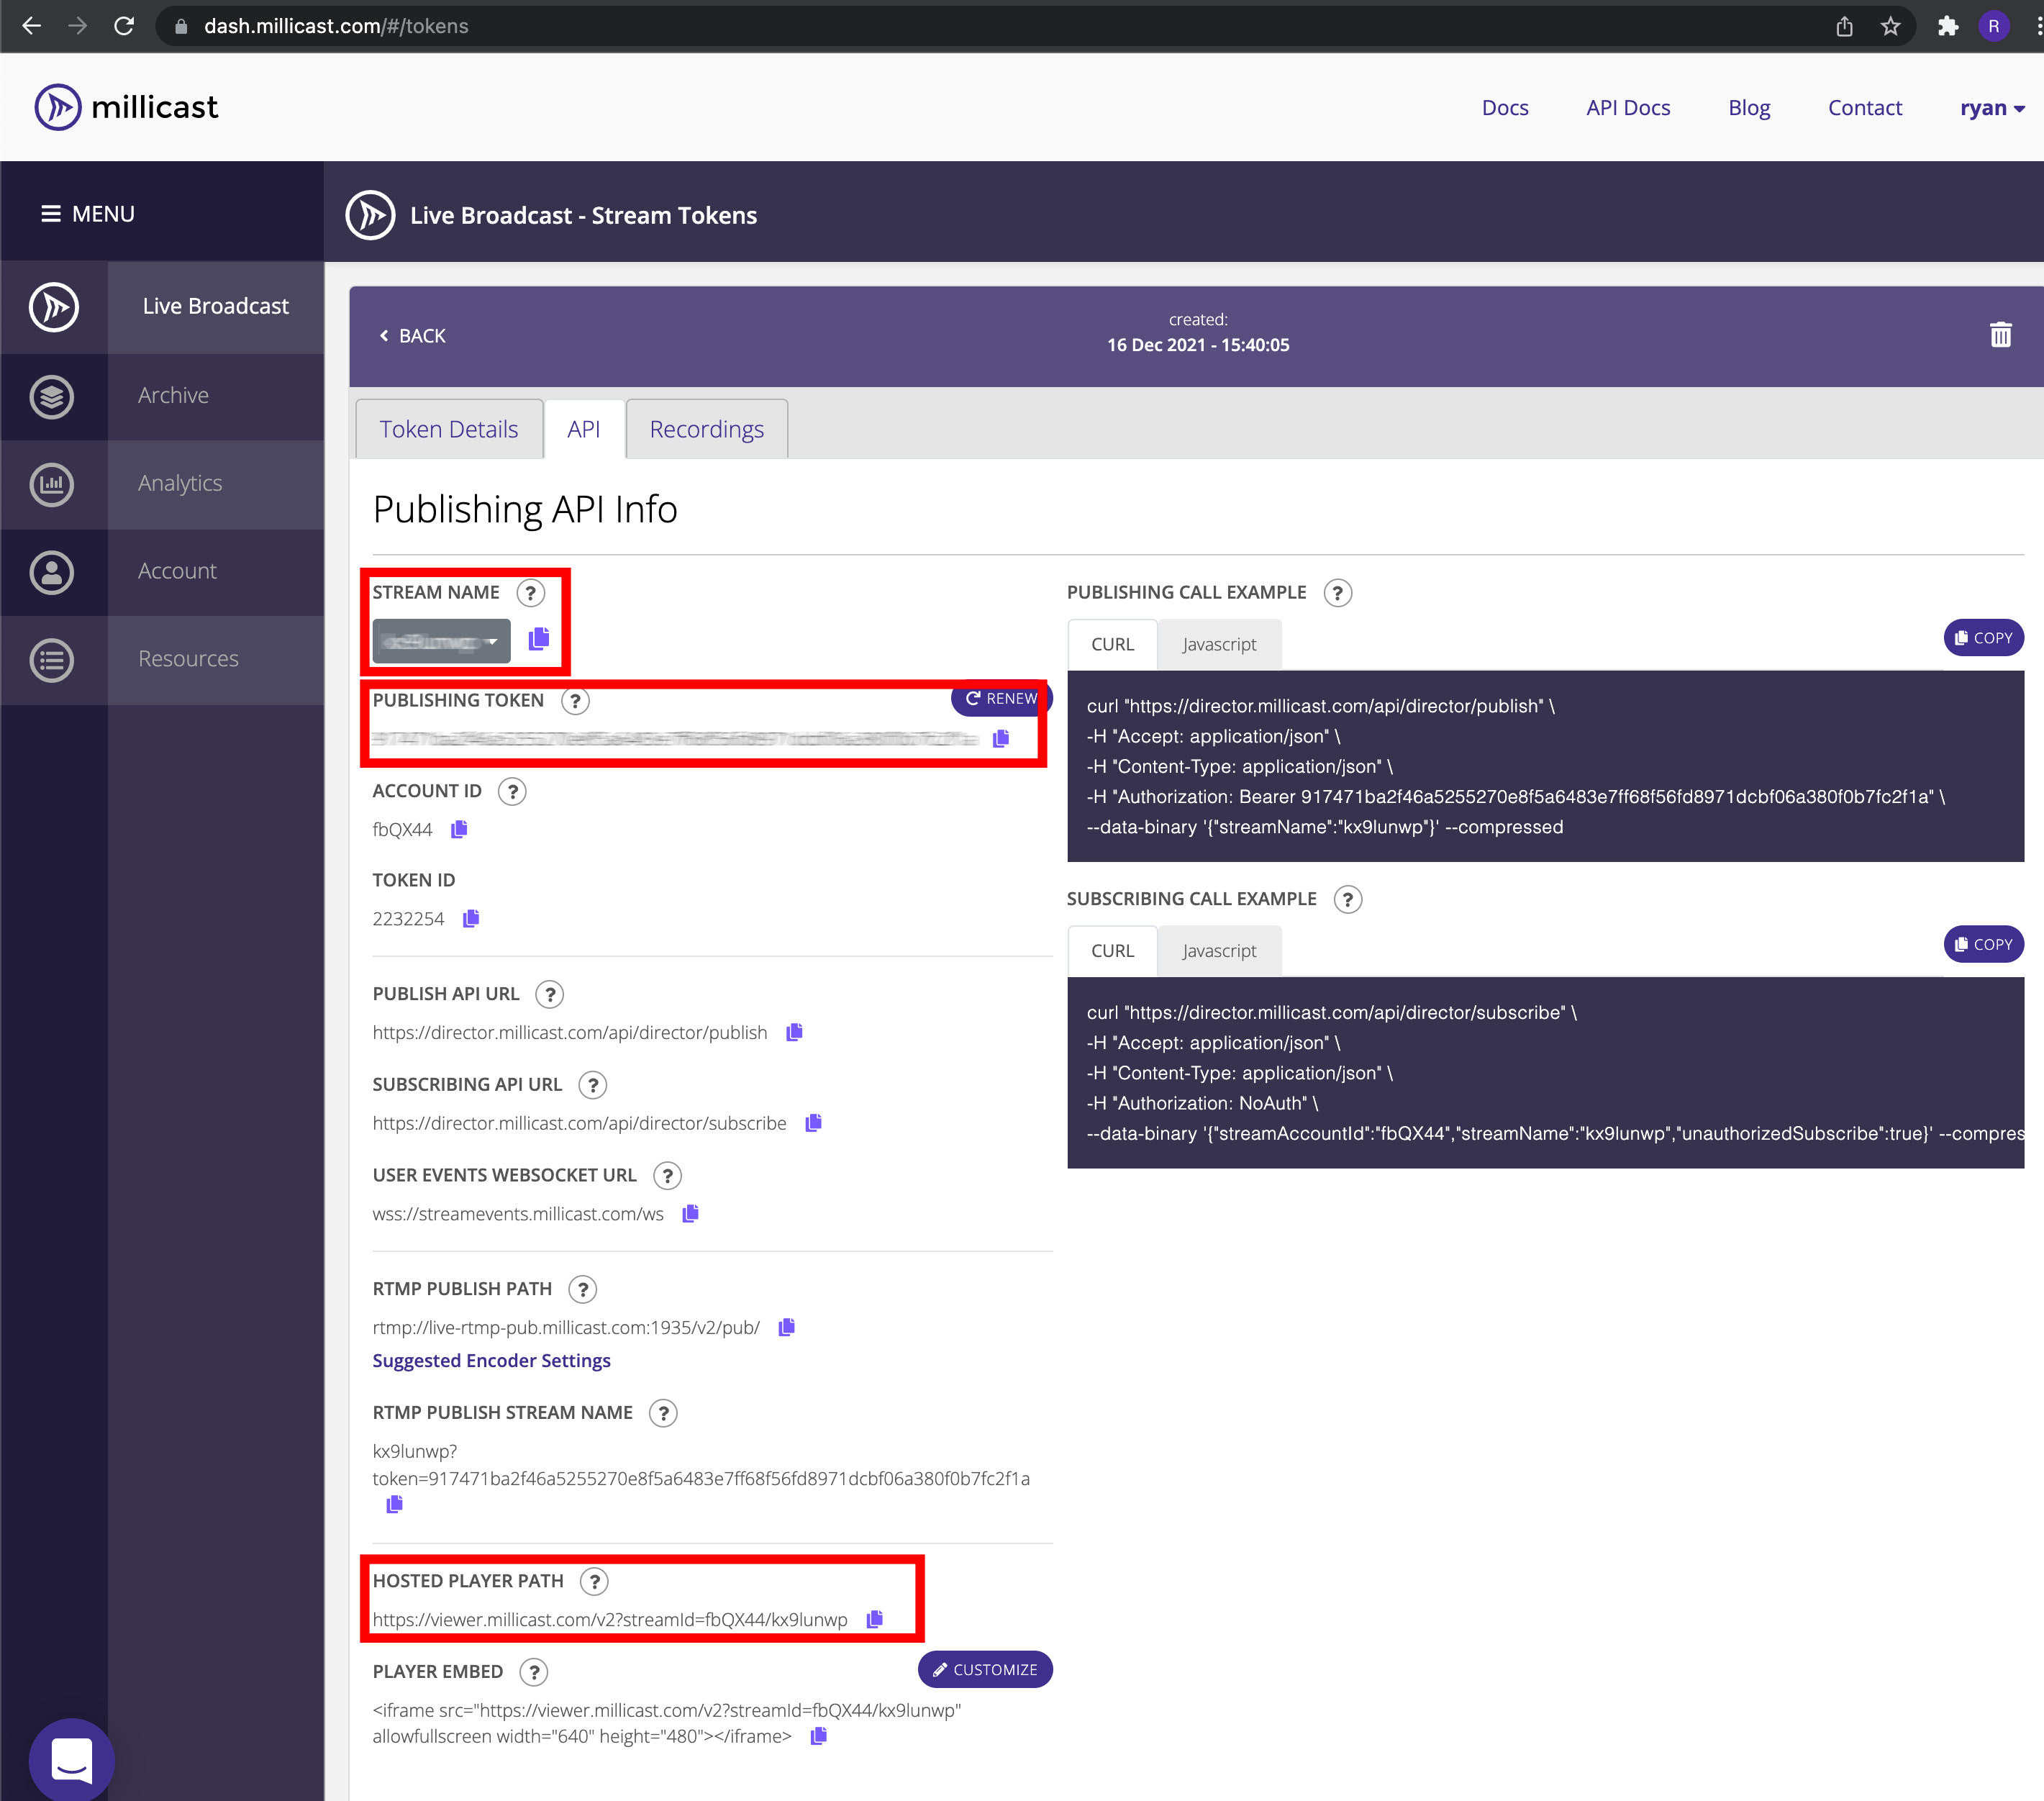
Task: Open help for Publishing Token
Action: (575, 701)
